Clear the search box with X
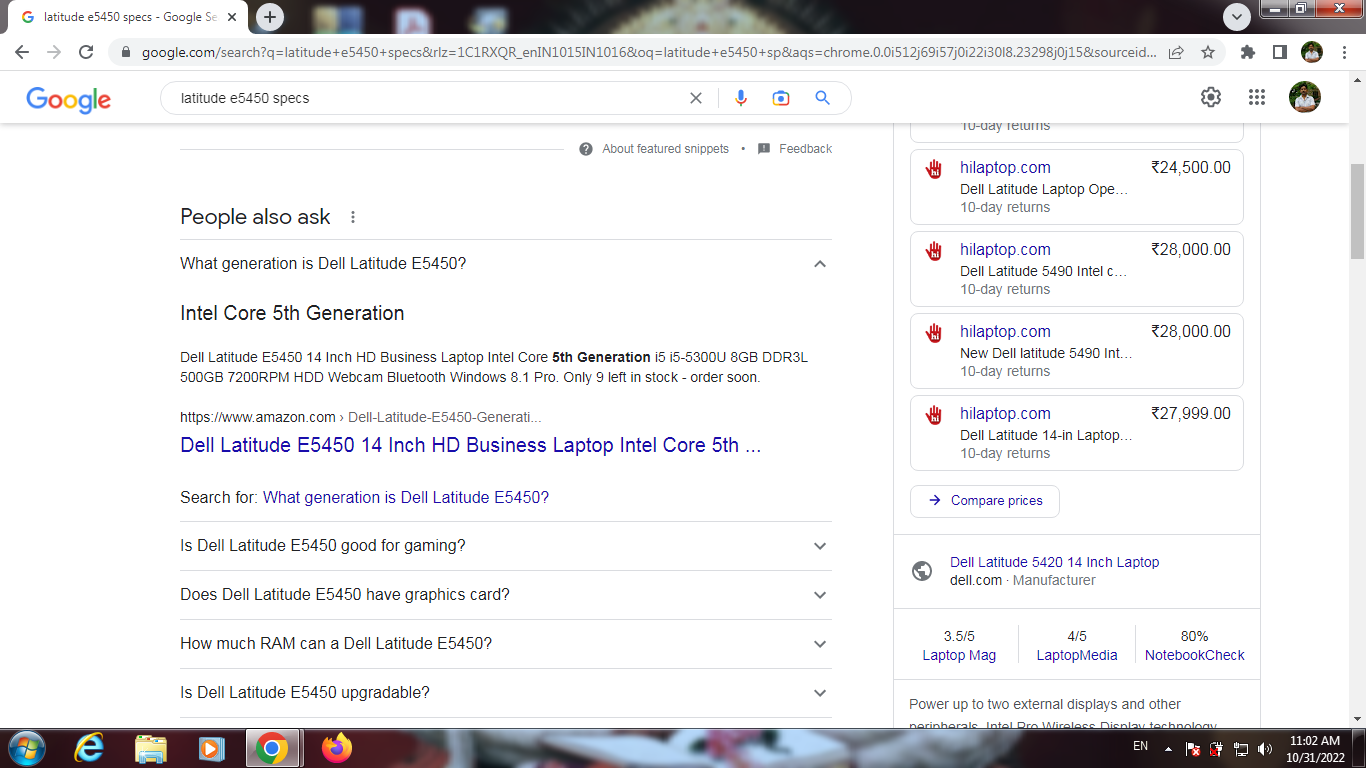 (x=696, y=98)
